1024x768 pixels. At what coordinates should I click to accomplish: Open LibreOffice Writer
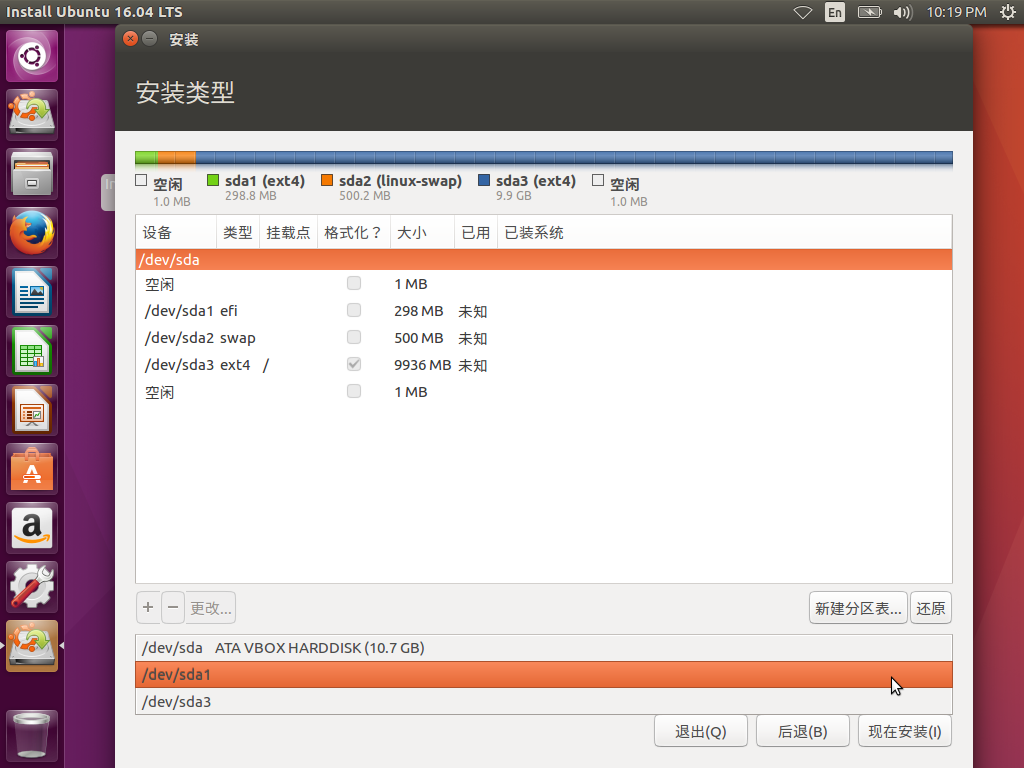(x=32, y=292)
